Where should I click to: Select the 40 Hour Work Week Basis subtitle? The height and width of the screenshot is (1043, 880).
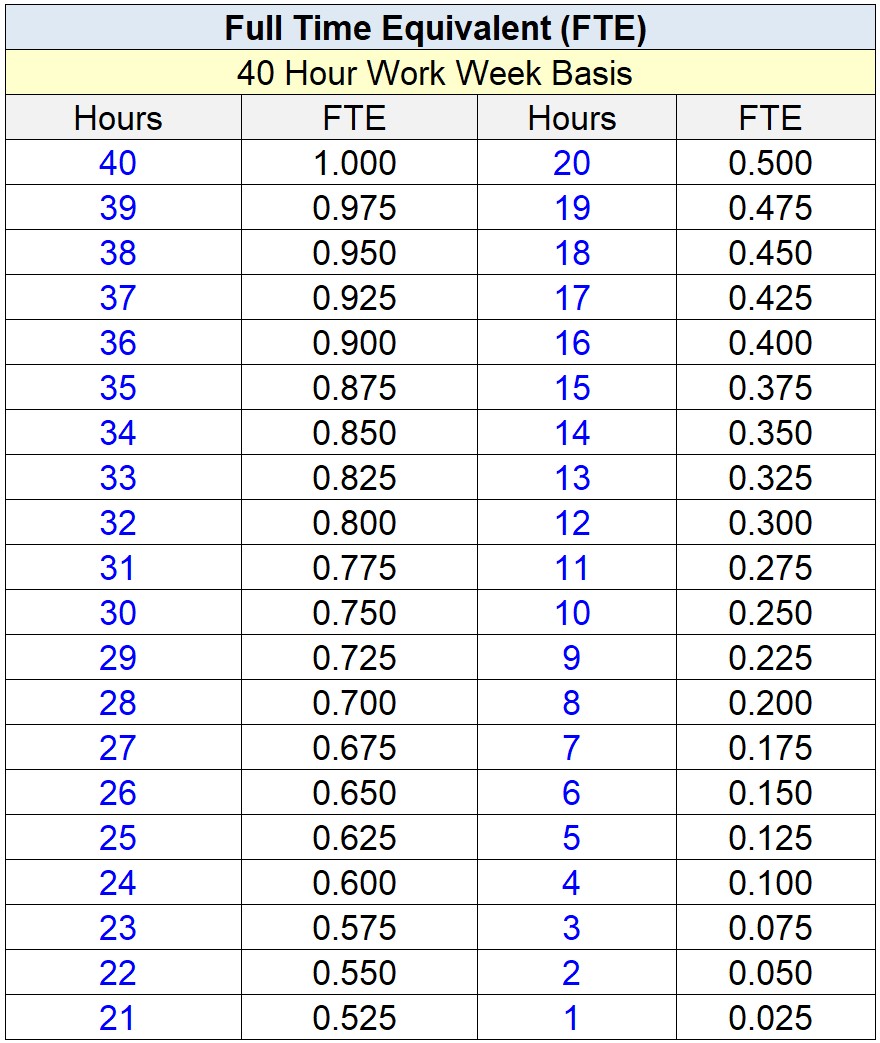coord(440,73)
